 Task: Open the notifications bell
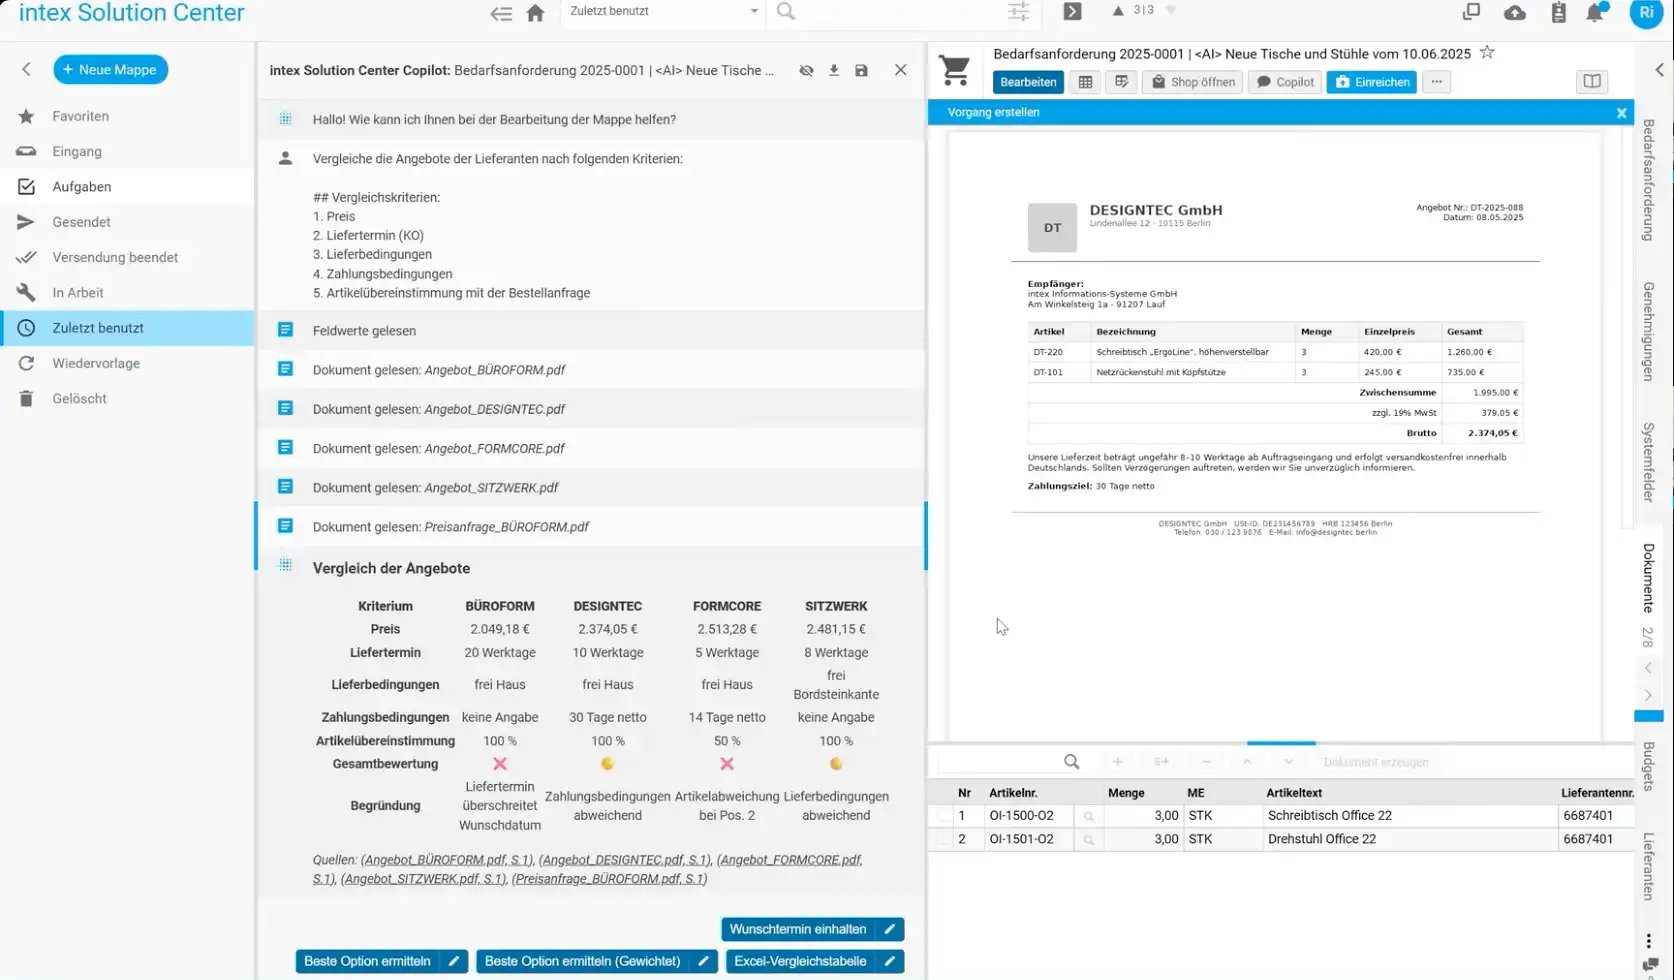1595,13
